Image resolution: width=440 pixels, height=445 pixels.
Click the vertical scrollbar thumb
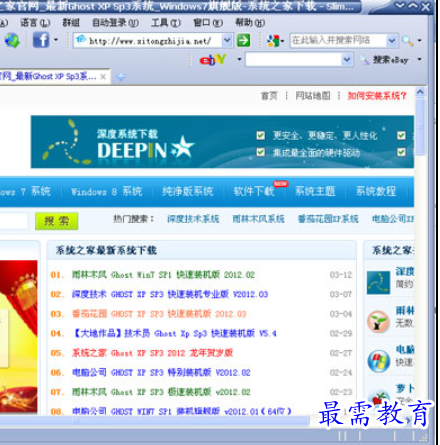tap(420, 126)
